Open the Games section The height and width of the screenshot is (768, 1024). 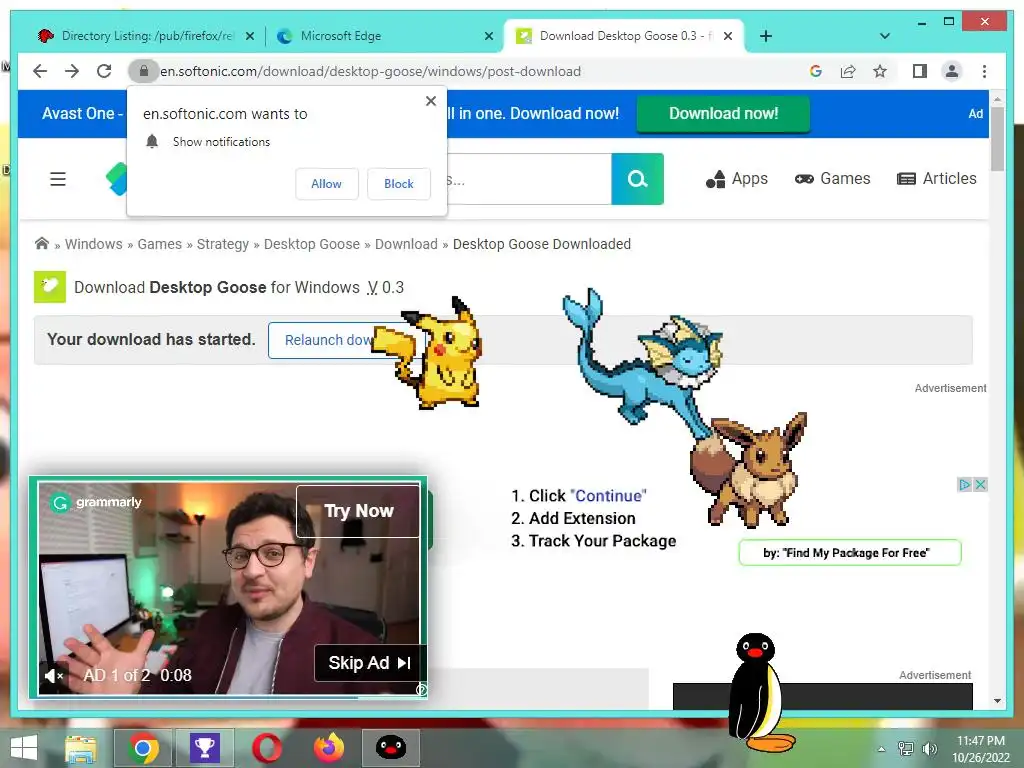pos(832,178)
